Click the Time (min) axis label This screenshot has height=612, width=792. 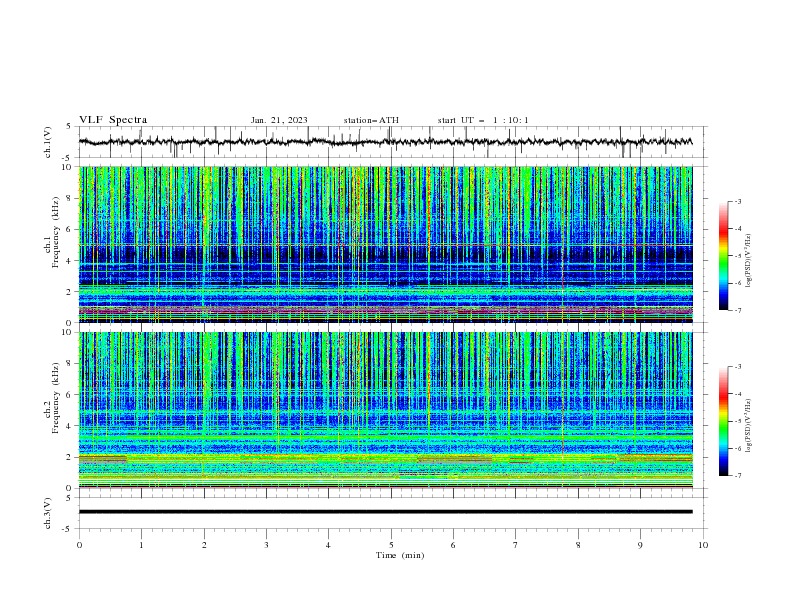[x=400, y=555]
